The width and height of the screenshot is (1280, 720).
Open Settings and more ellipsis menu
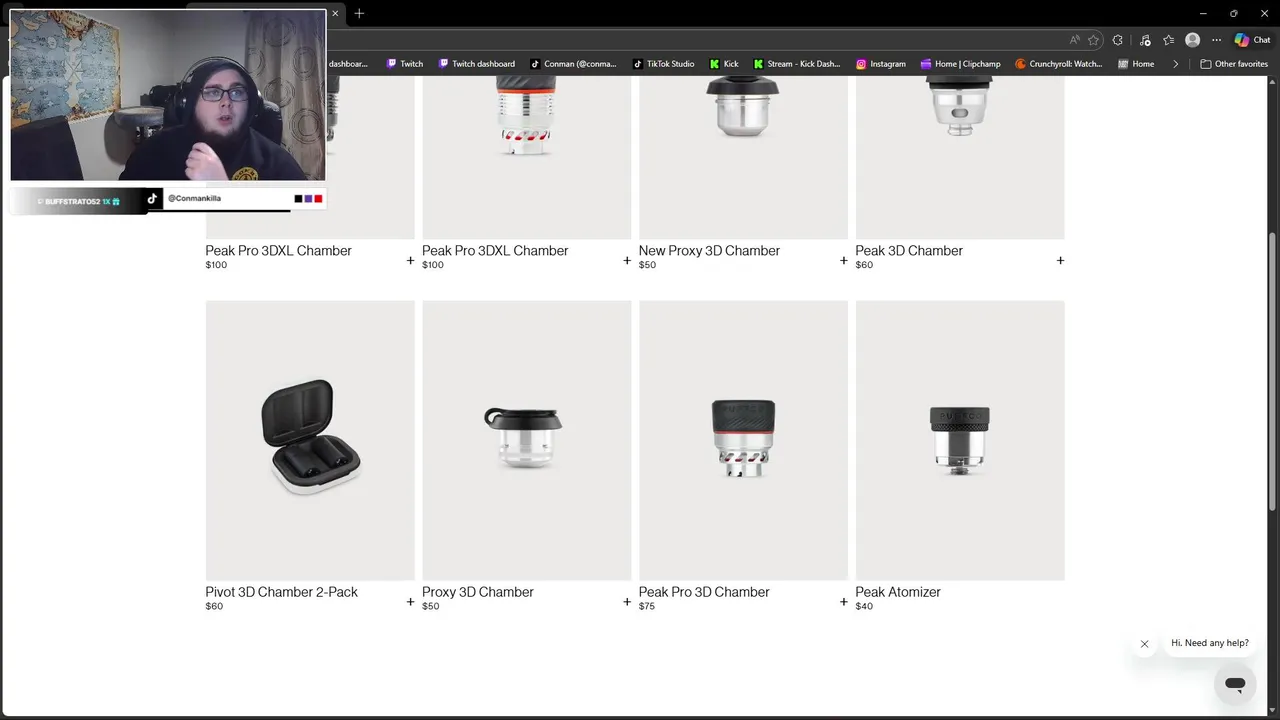pos(1216,40)
